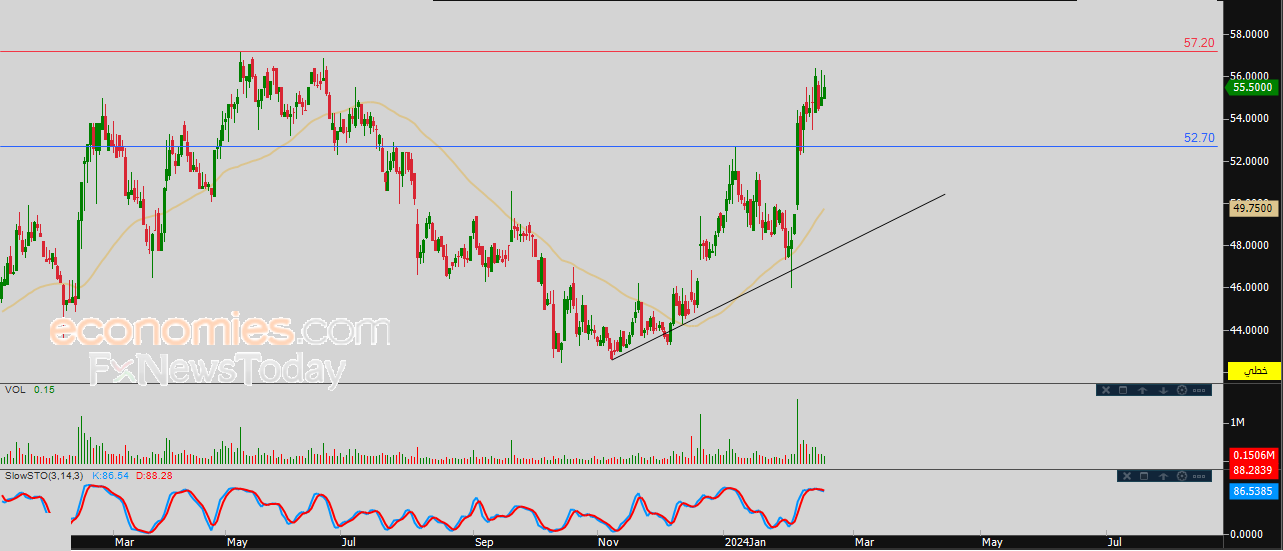Click the 1M volume axis label
The width and height of the screenshot is (1283, 551).
pos(1237,423)
